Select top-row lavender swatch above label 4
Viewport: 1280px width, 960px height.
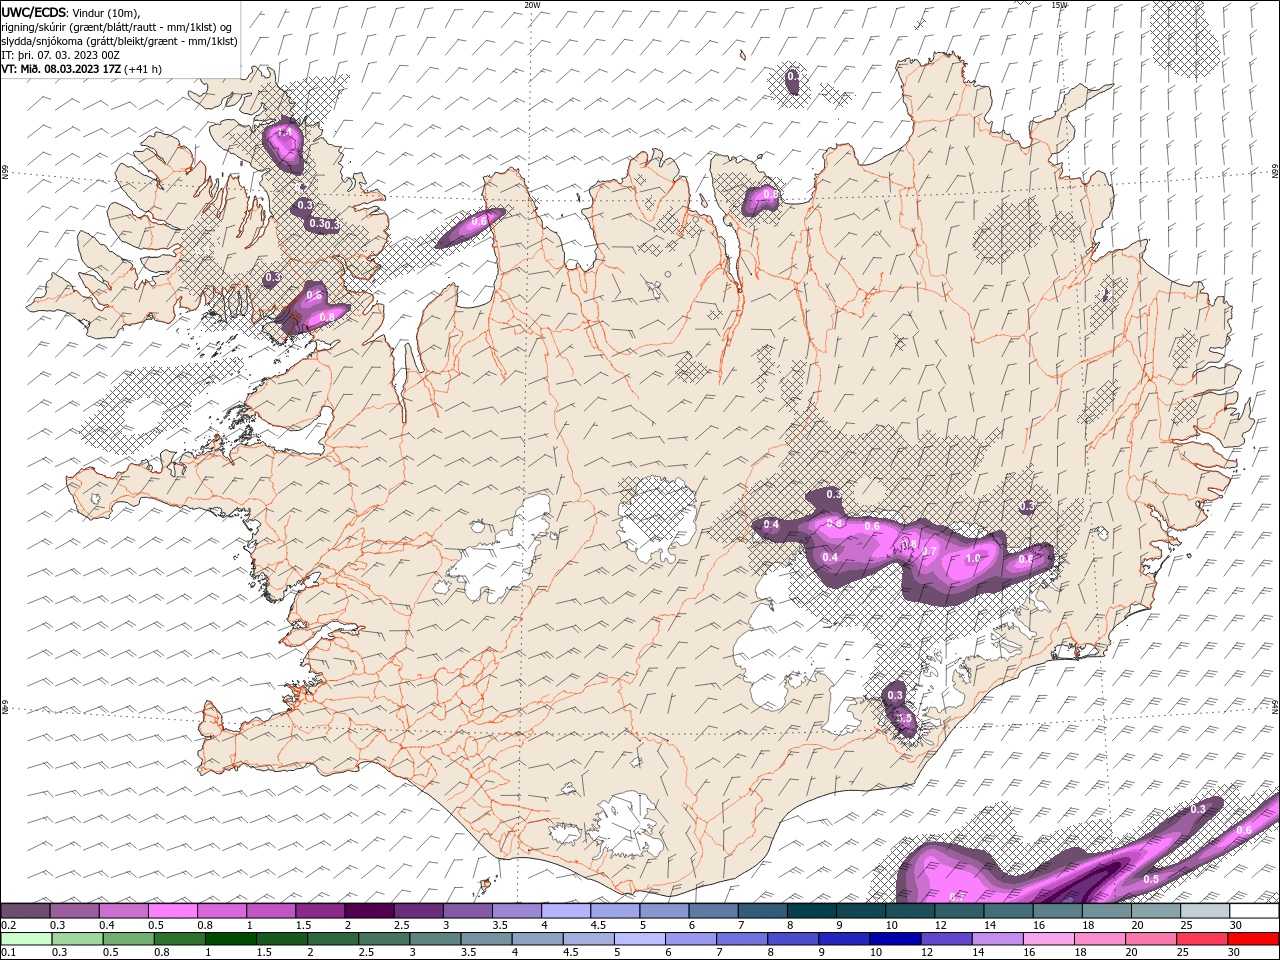click(x=565, y=910)
